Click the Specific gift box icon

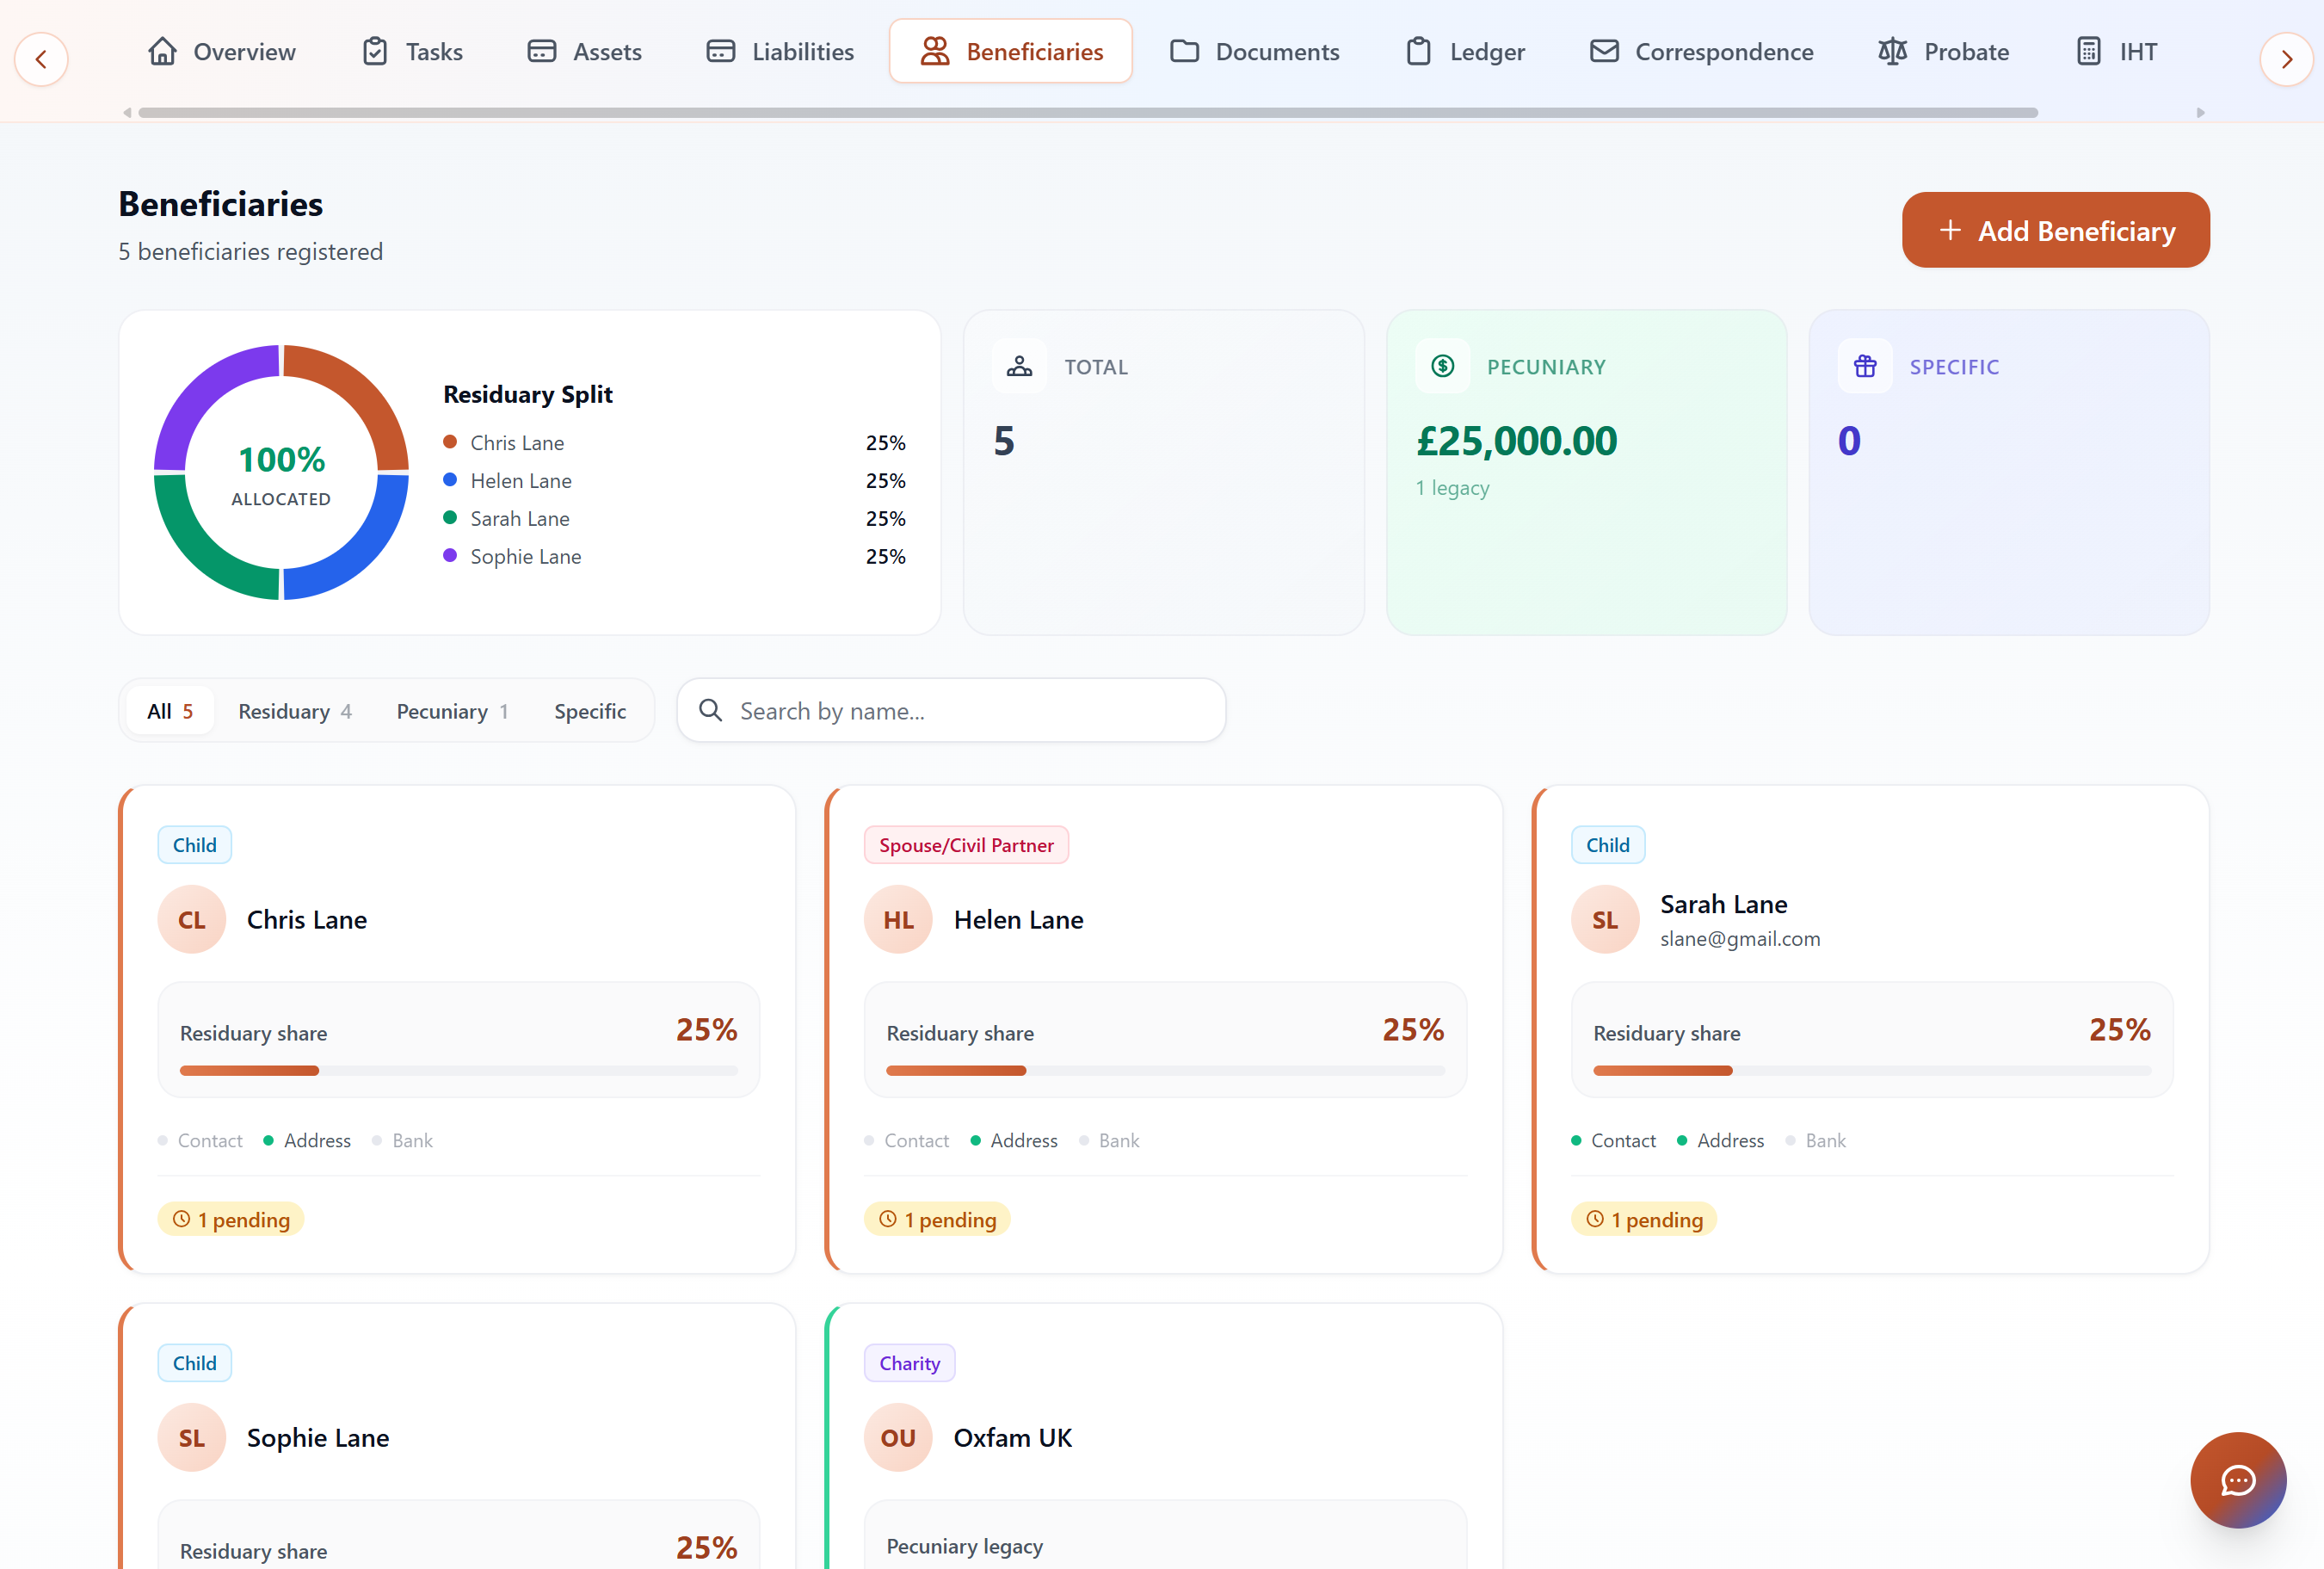[1864, 366]
